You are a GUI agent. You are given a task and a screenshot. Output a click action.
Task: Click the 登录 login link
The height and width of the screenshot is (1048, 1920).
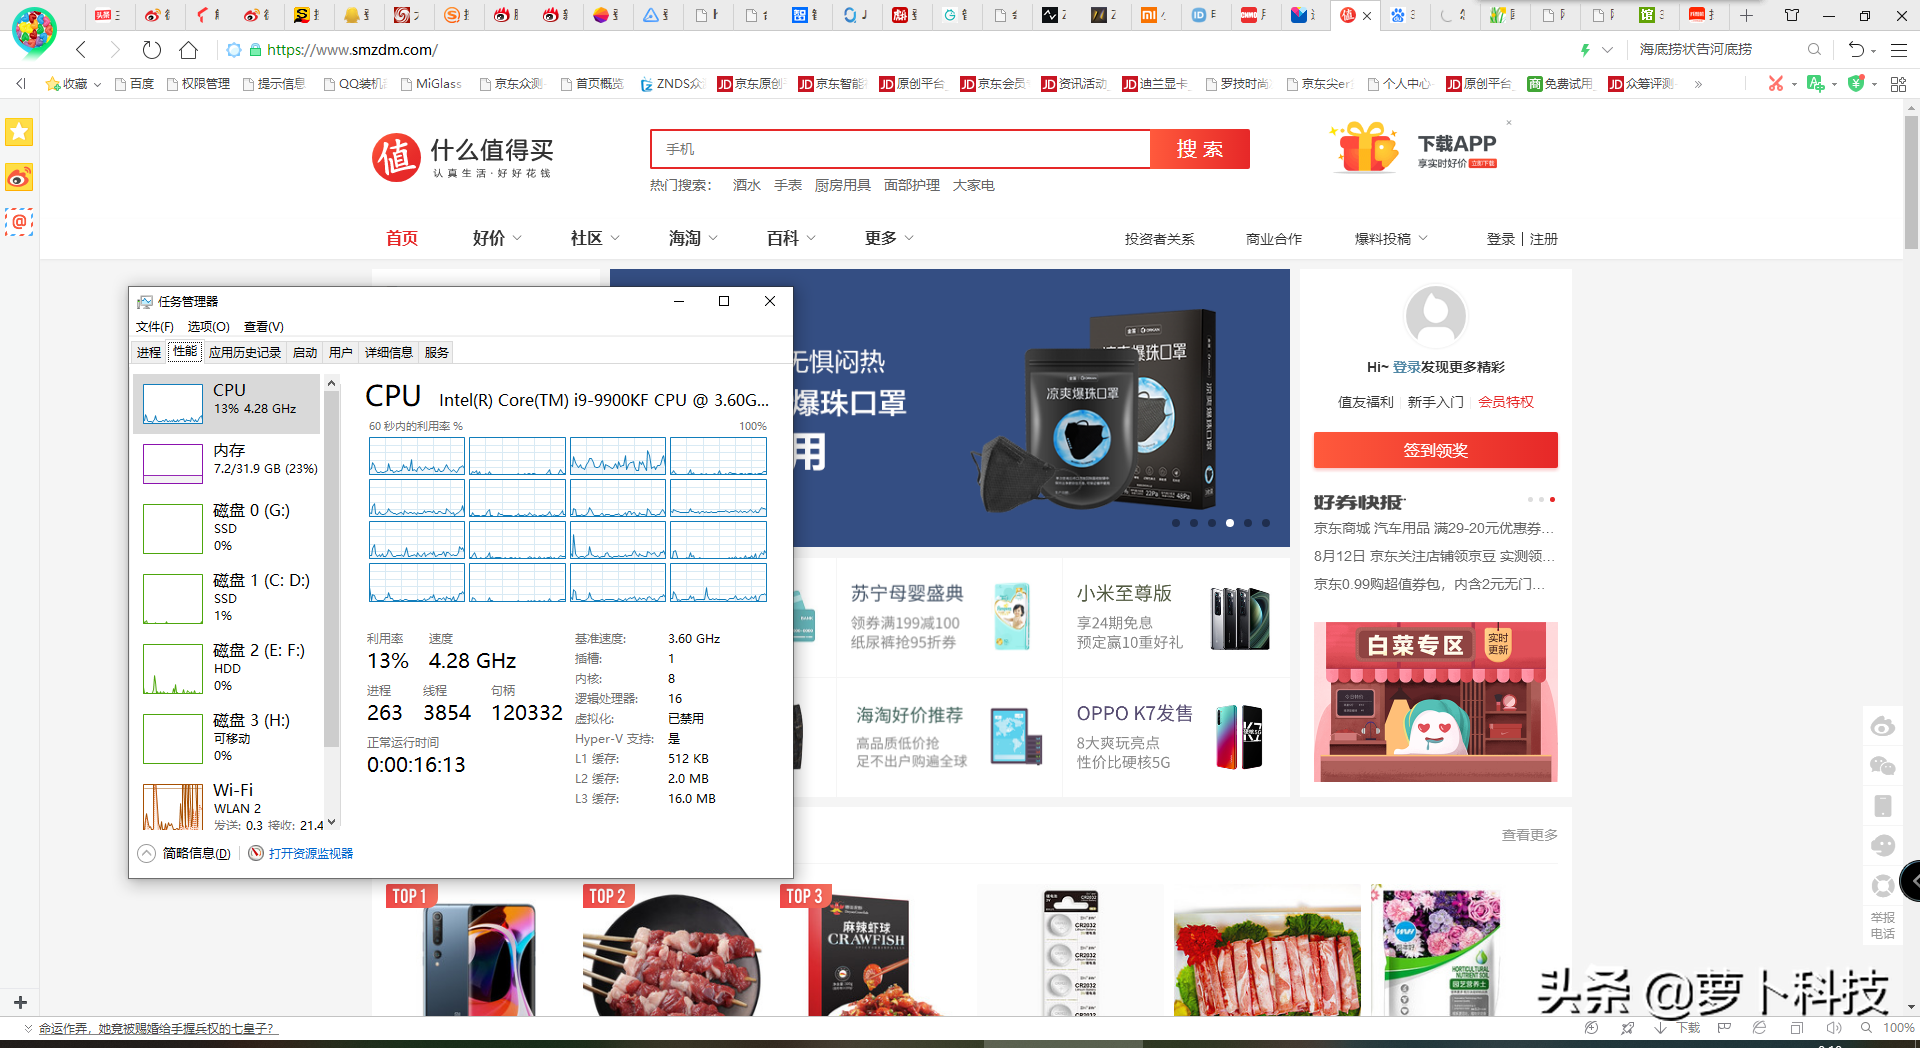point(1500,239)
